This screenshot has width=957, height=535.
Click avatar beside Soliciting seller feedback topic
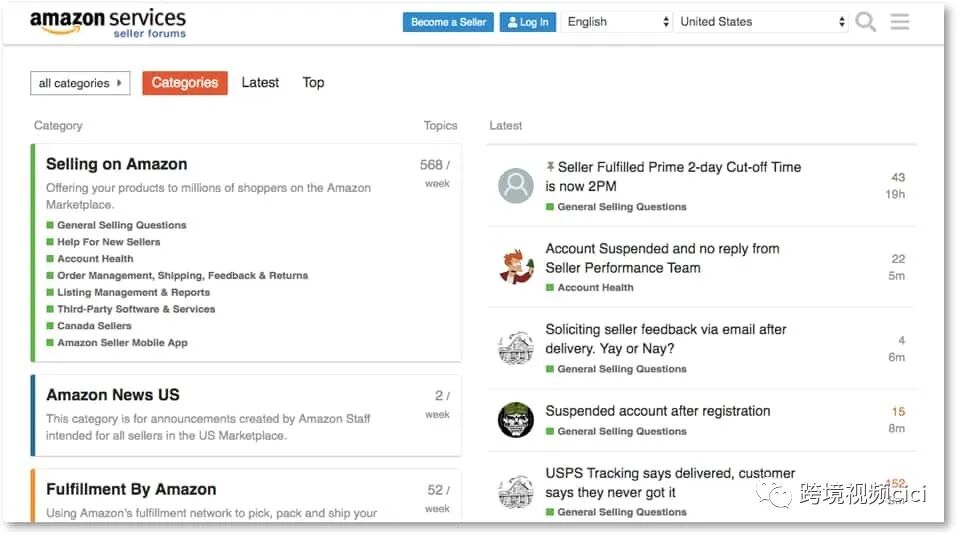point(516,348)
